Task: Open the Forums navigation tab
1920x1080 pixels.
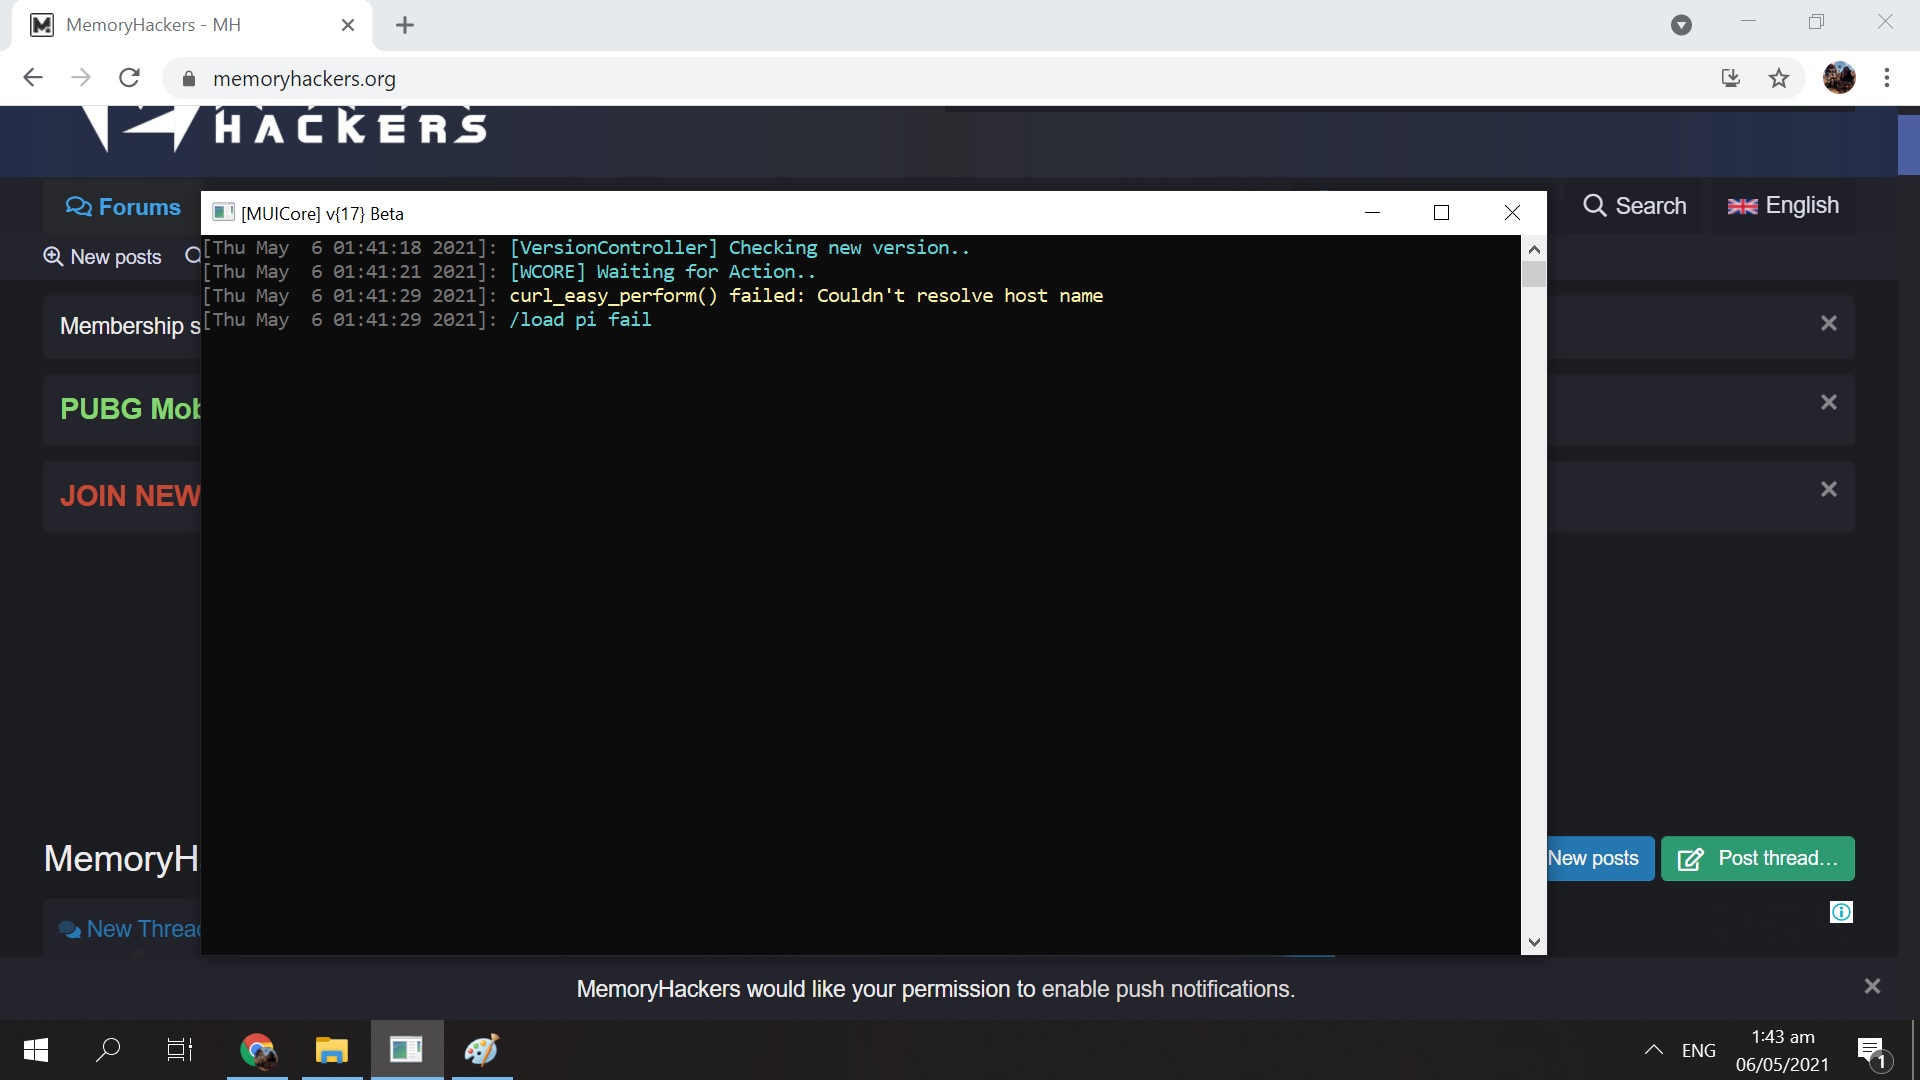Action: tap(123, 207)
